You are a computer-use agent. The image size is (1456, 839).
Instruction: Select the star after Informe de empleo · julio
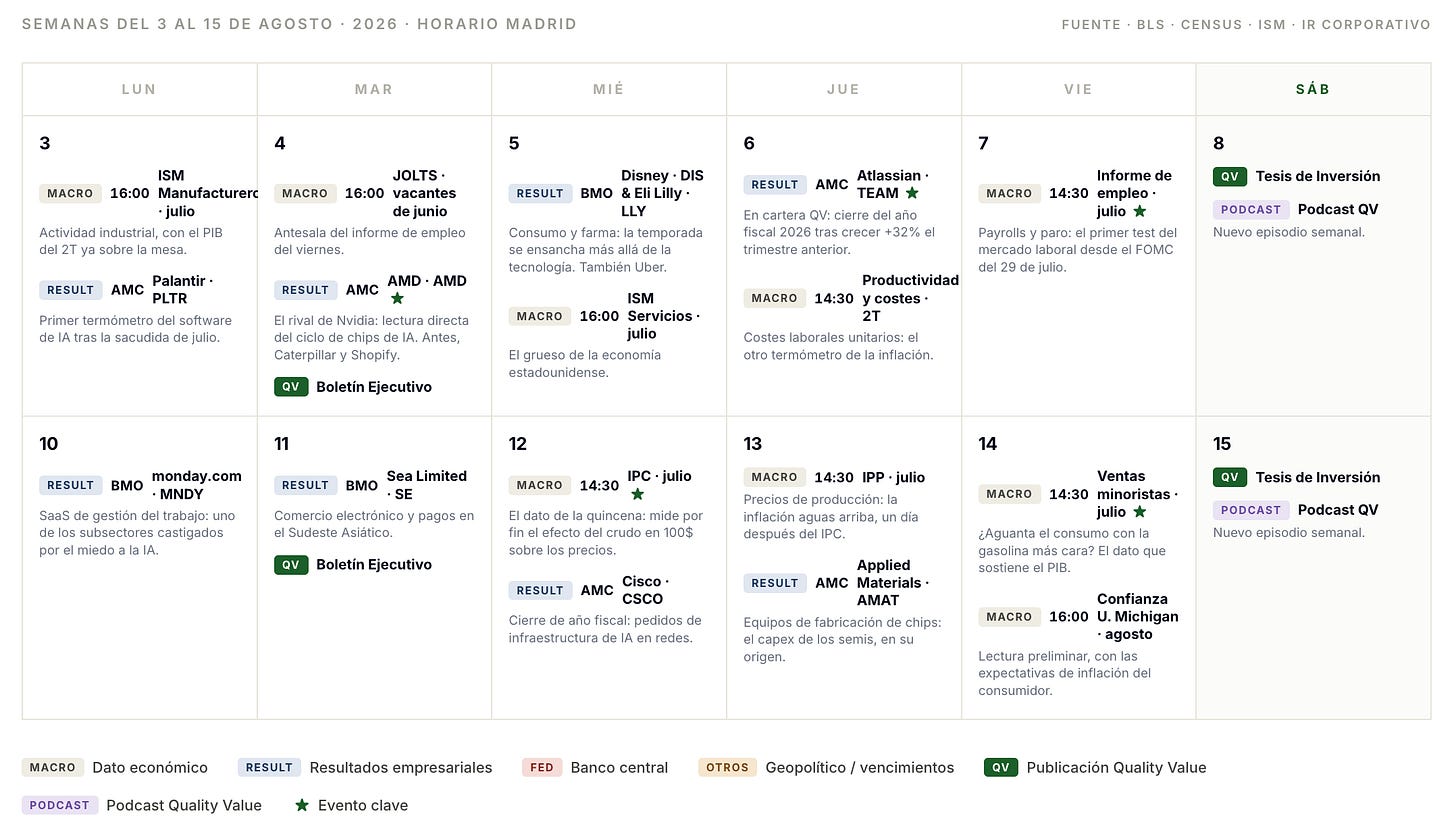(1139, 211)
